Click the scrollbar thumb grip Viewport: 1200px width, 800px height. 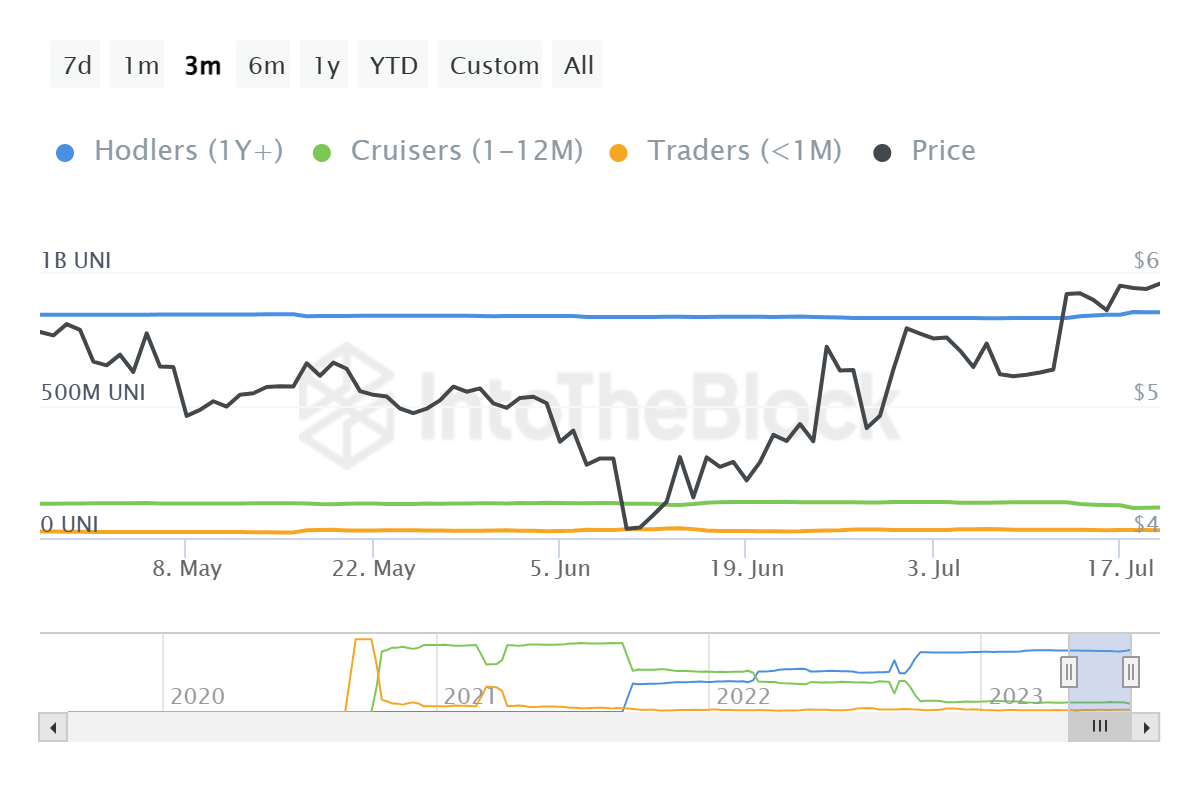coord(1100,727)
